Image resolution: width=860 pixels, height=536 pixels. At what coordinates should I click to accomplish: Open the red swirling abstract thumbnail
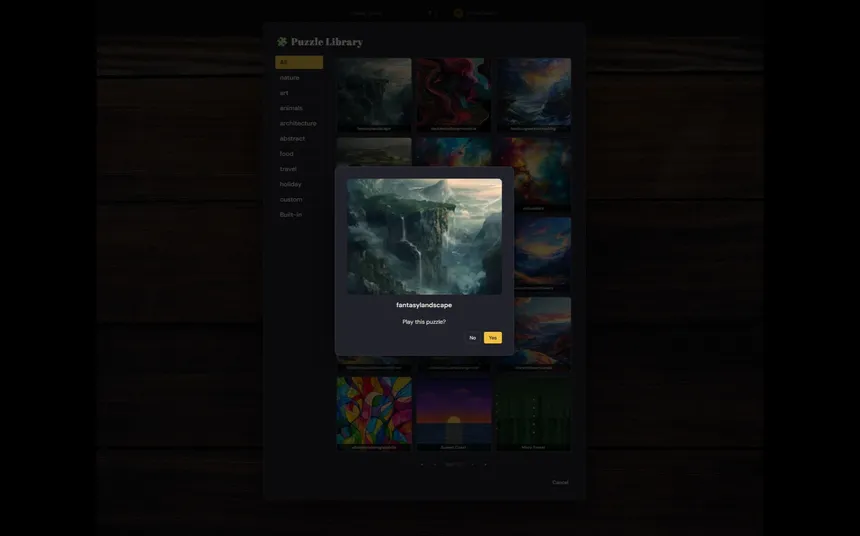[454, 92]
